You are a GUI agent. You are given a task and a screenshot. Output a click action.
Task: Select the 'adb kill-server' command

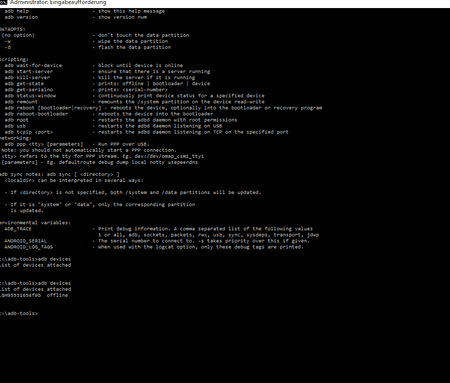pos(27,77)
